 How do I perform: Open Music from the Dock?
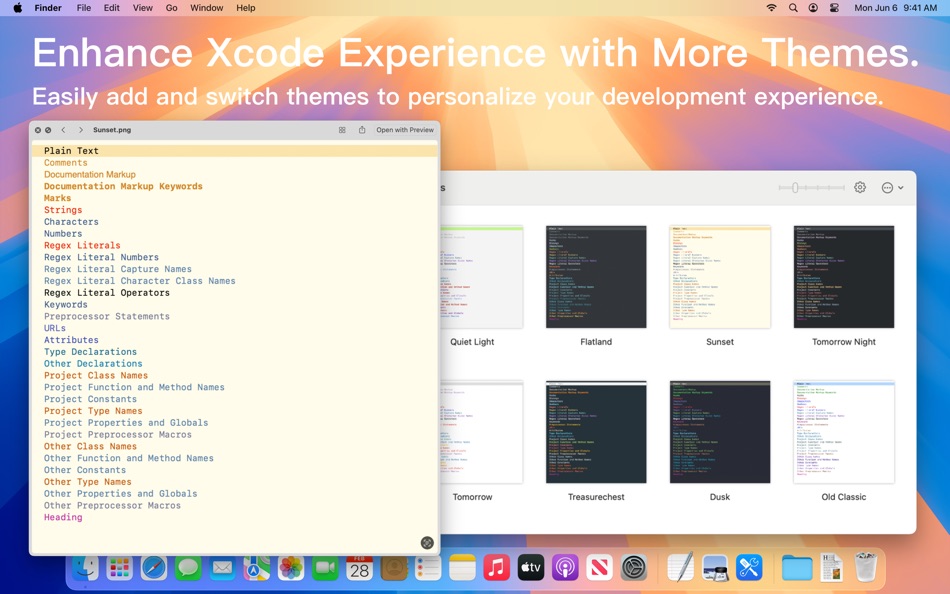[x=496, y=568]
